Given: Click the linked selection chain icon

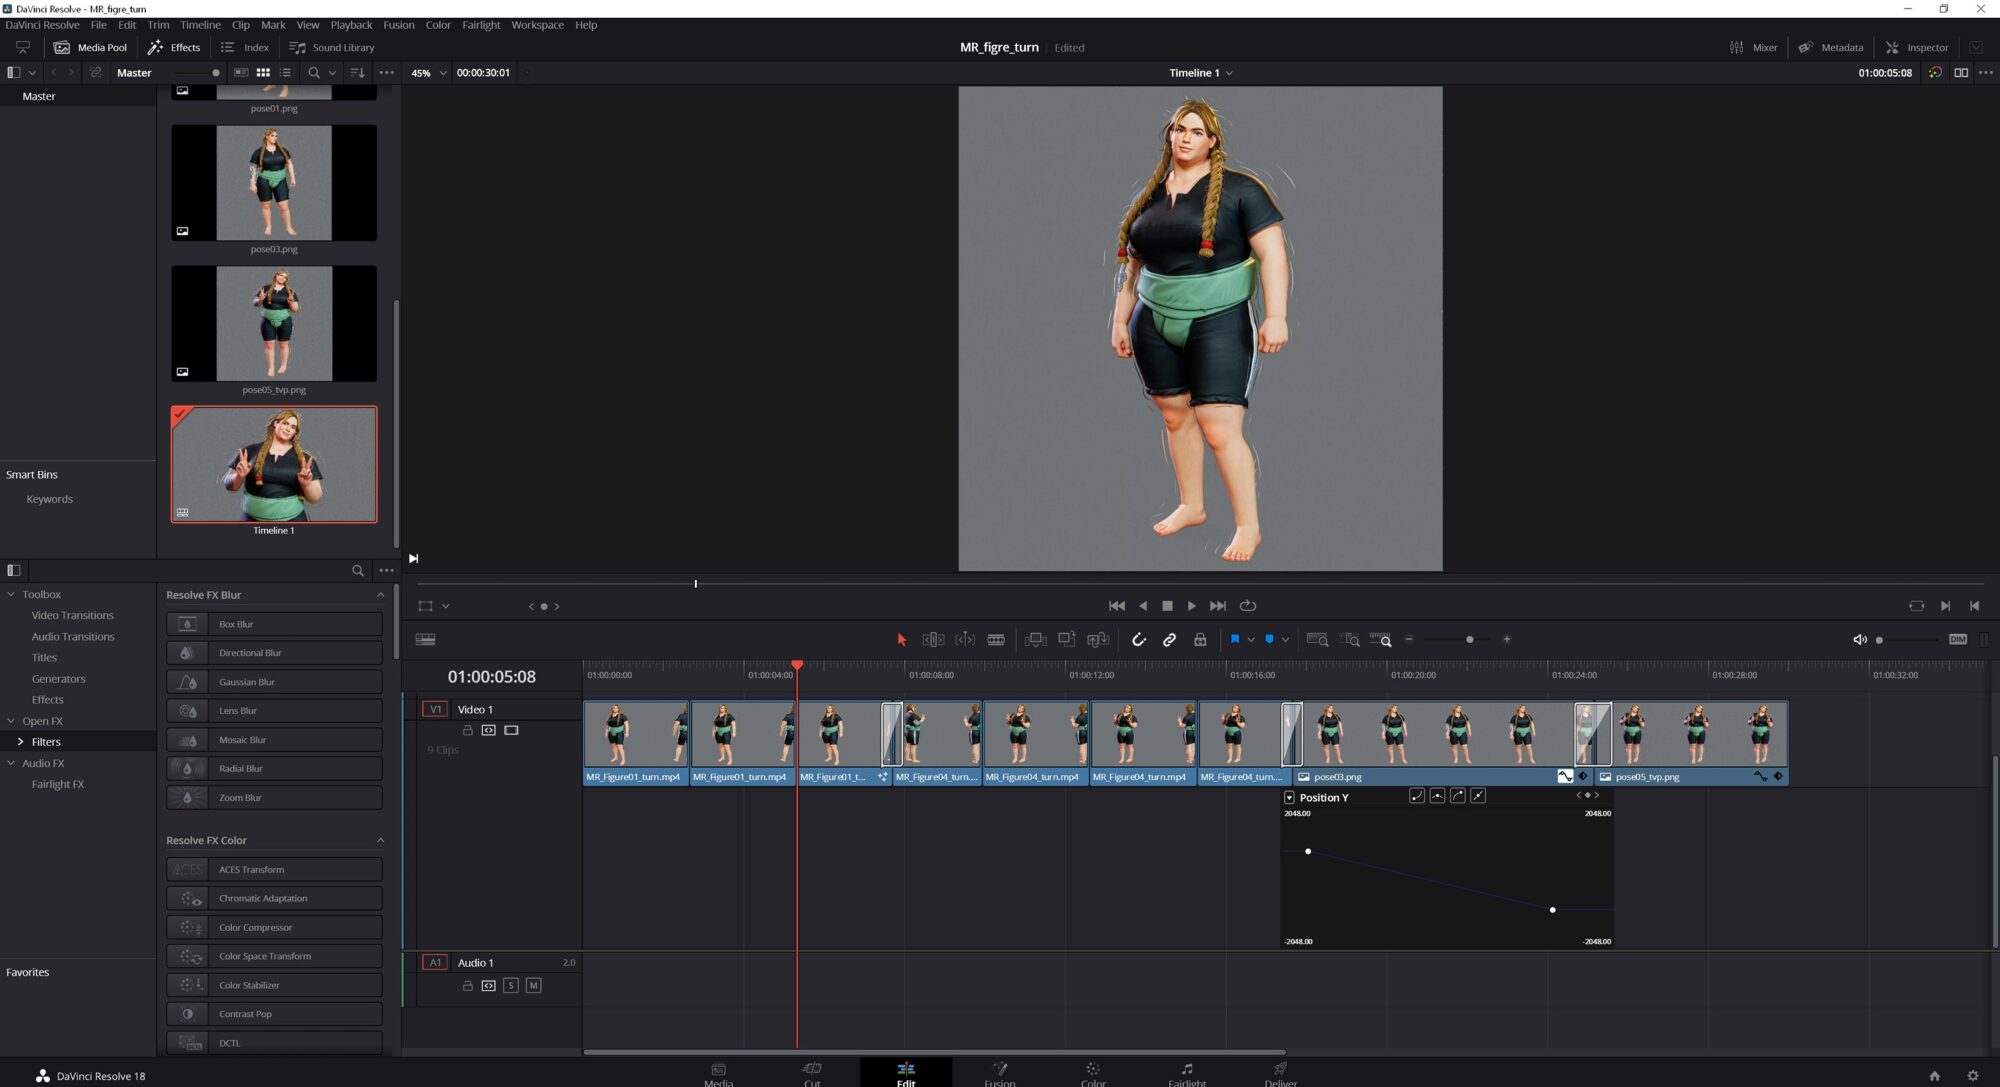Looking at the screenshot, I should pos(1169,640).
